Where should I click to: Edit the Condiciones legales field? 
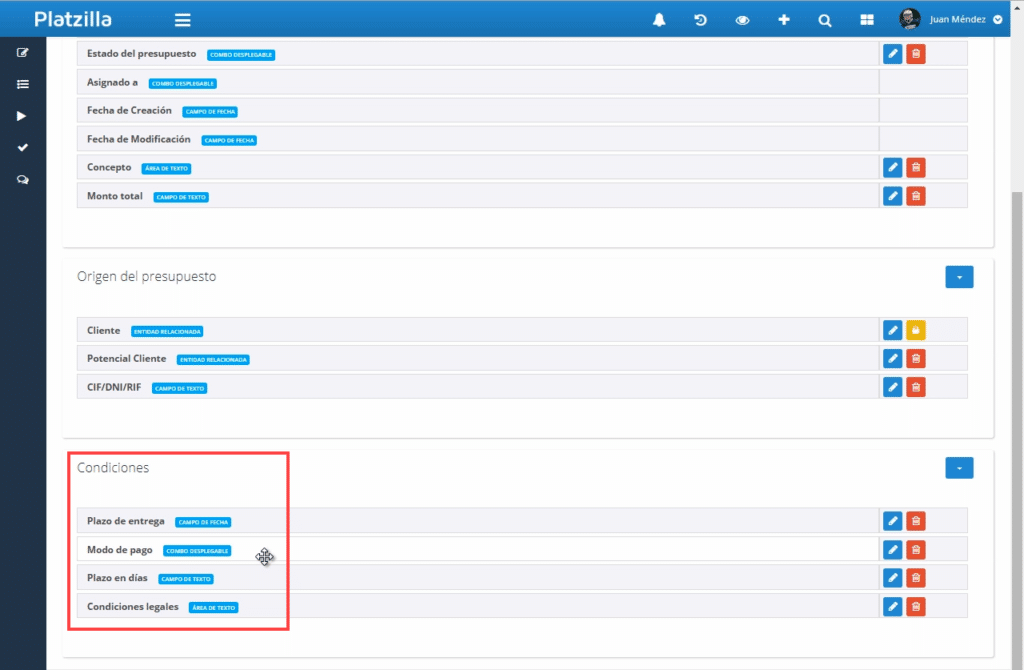[x=892, y=607]
